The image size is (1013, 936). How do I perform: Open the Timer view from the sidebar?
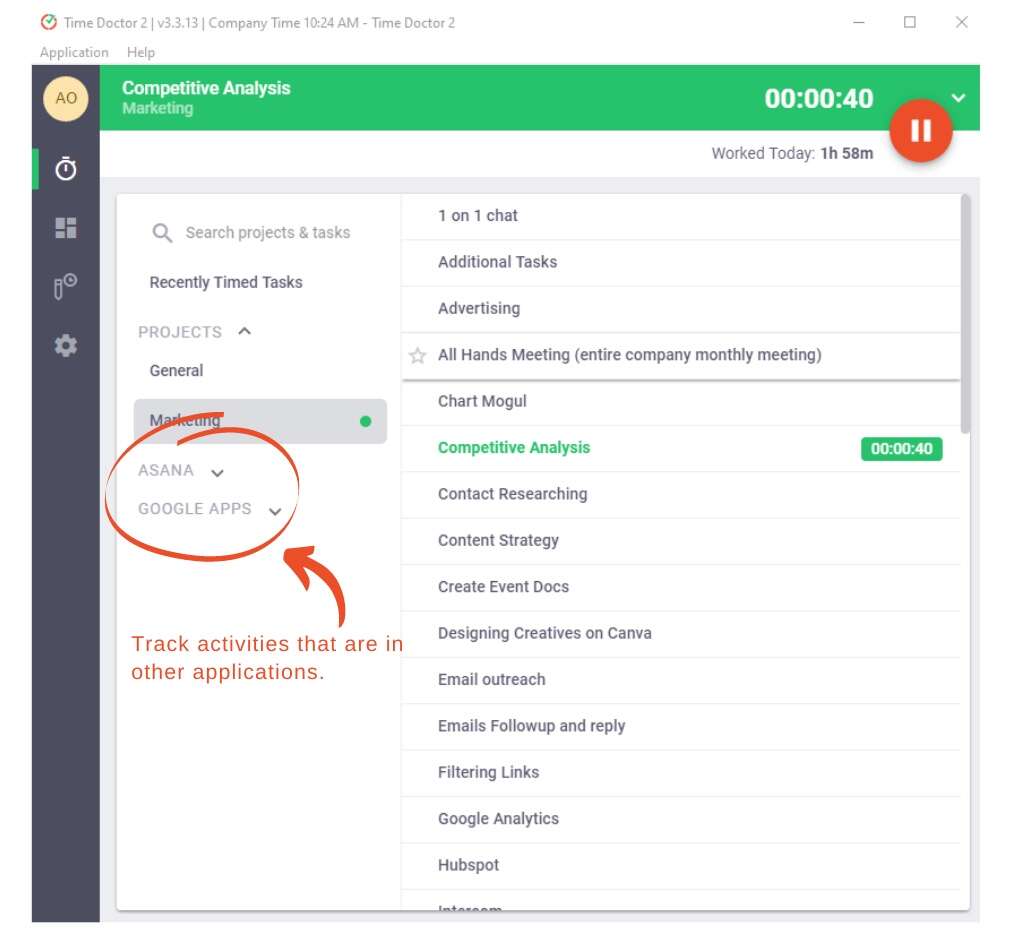[65, 169]
